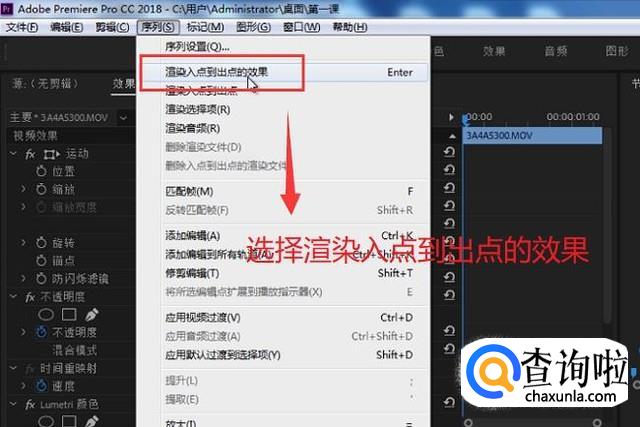Reset the 运动 effect
The image size is (640, 427).
(x=449, y=152)
